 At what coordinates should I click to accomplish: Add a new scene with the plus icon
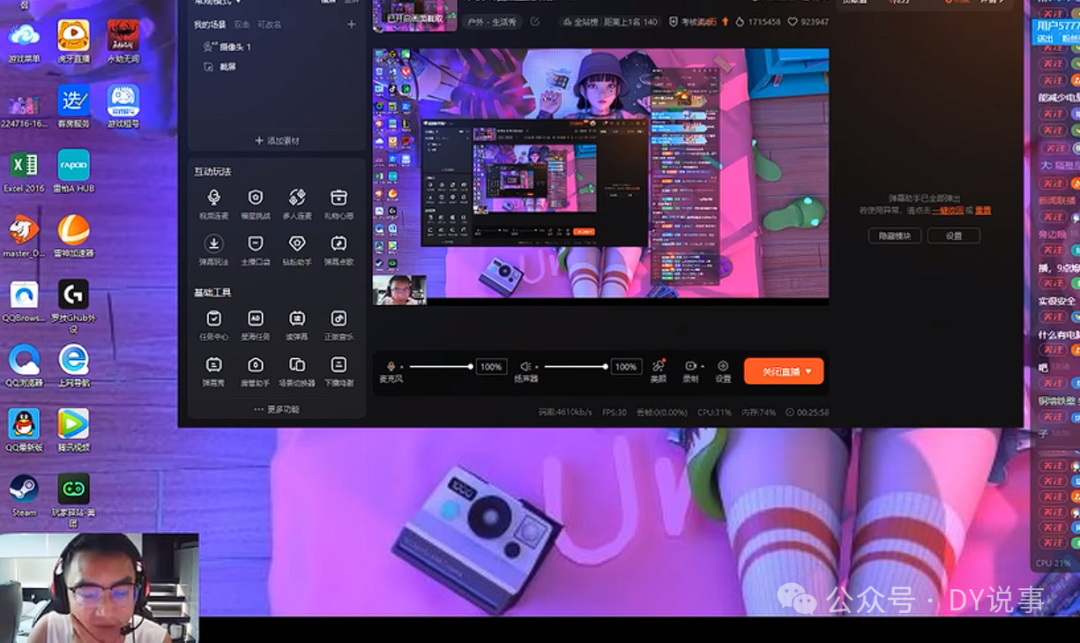(x=351, y=24)
